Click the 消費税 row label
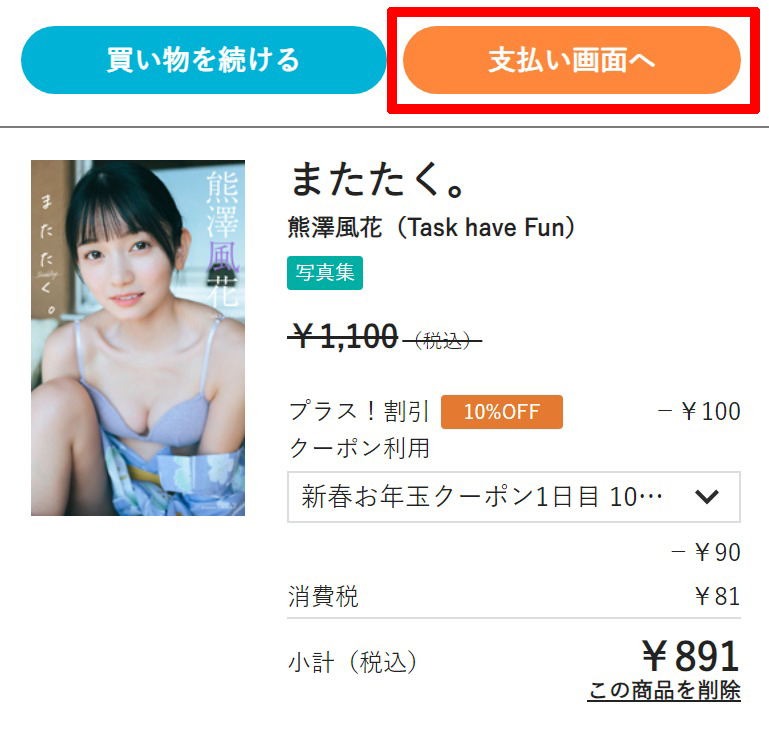Image resolution: width=769 pixels, height=732 pixels. [323, 596]
